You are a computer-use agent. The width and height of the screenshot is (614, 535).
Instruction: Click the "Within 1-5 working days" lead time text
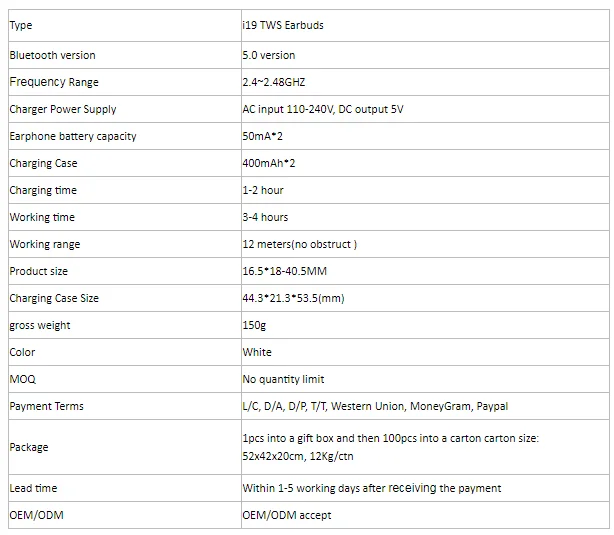tap(371, 488)
